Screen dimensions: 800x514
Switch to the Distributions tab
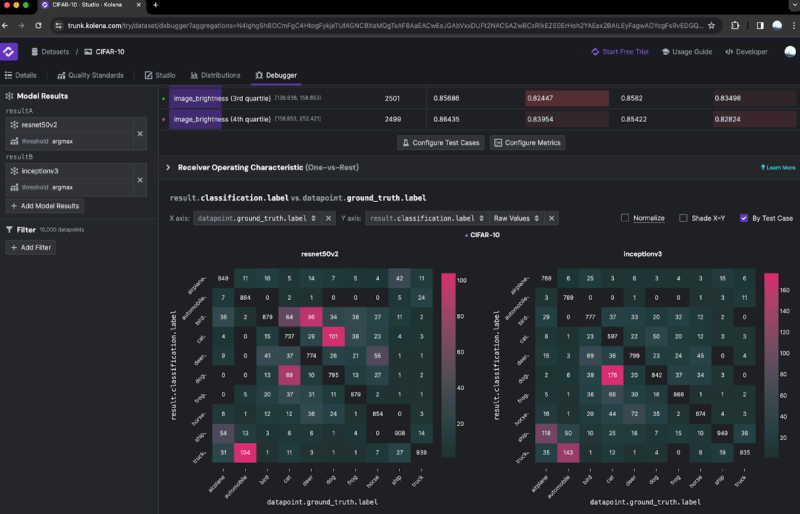(x=214, y=75)
